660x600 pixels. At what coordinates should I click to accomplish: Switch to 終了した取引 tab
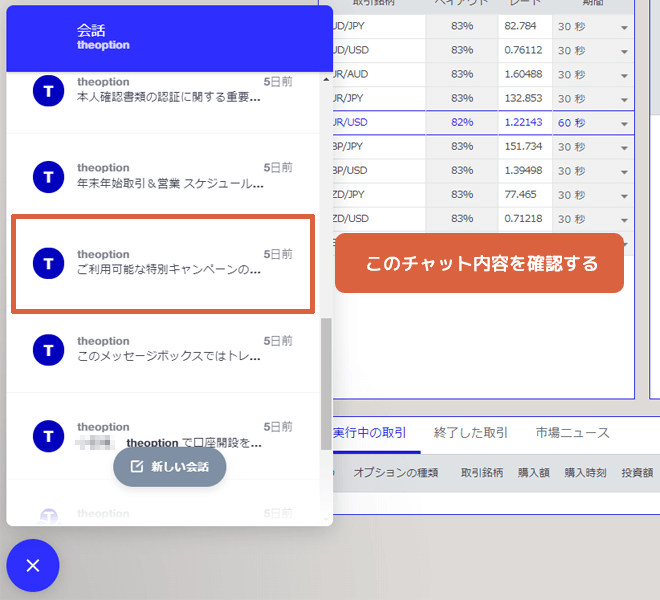(x=471, y=433)
